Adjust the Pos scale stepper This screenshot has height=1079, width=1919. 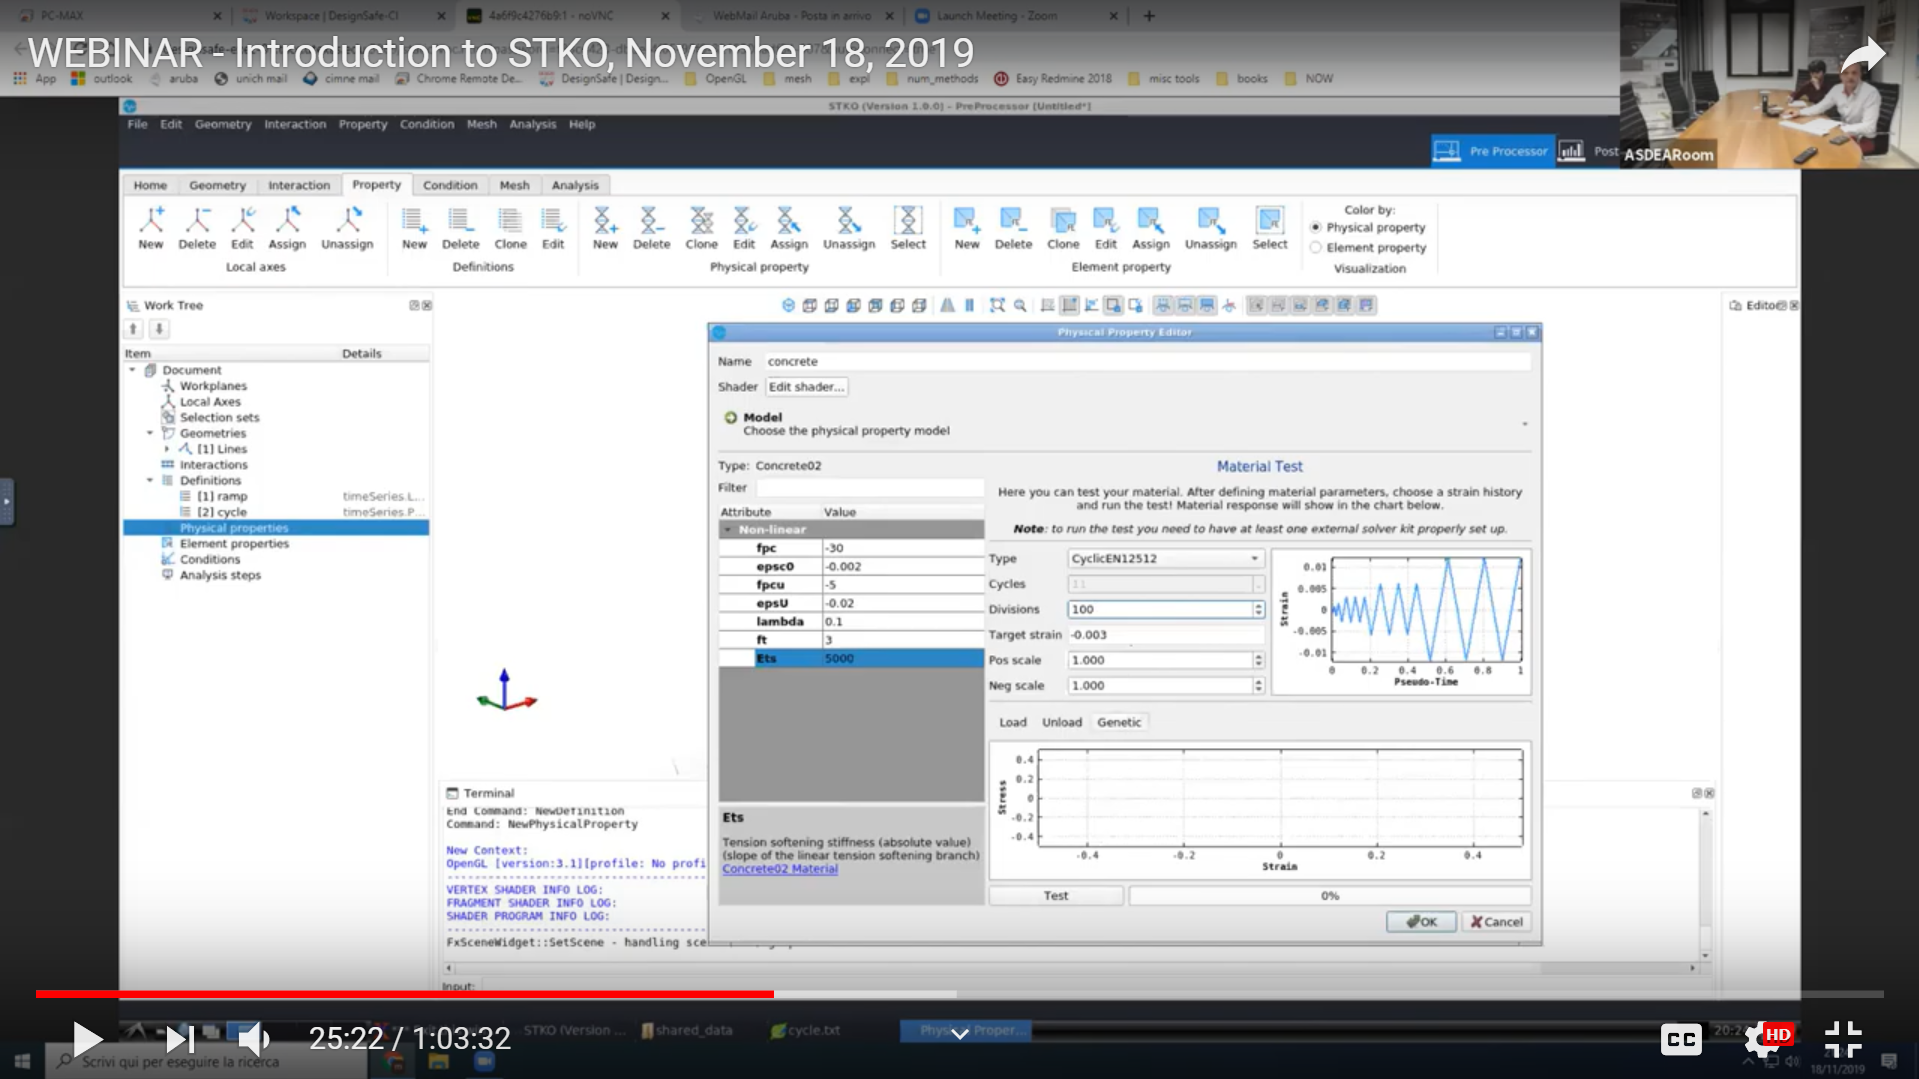[1258, 660]
